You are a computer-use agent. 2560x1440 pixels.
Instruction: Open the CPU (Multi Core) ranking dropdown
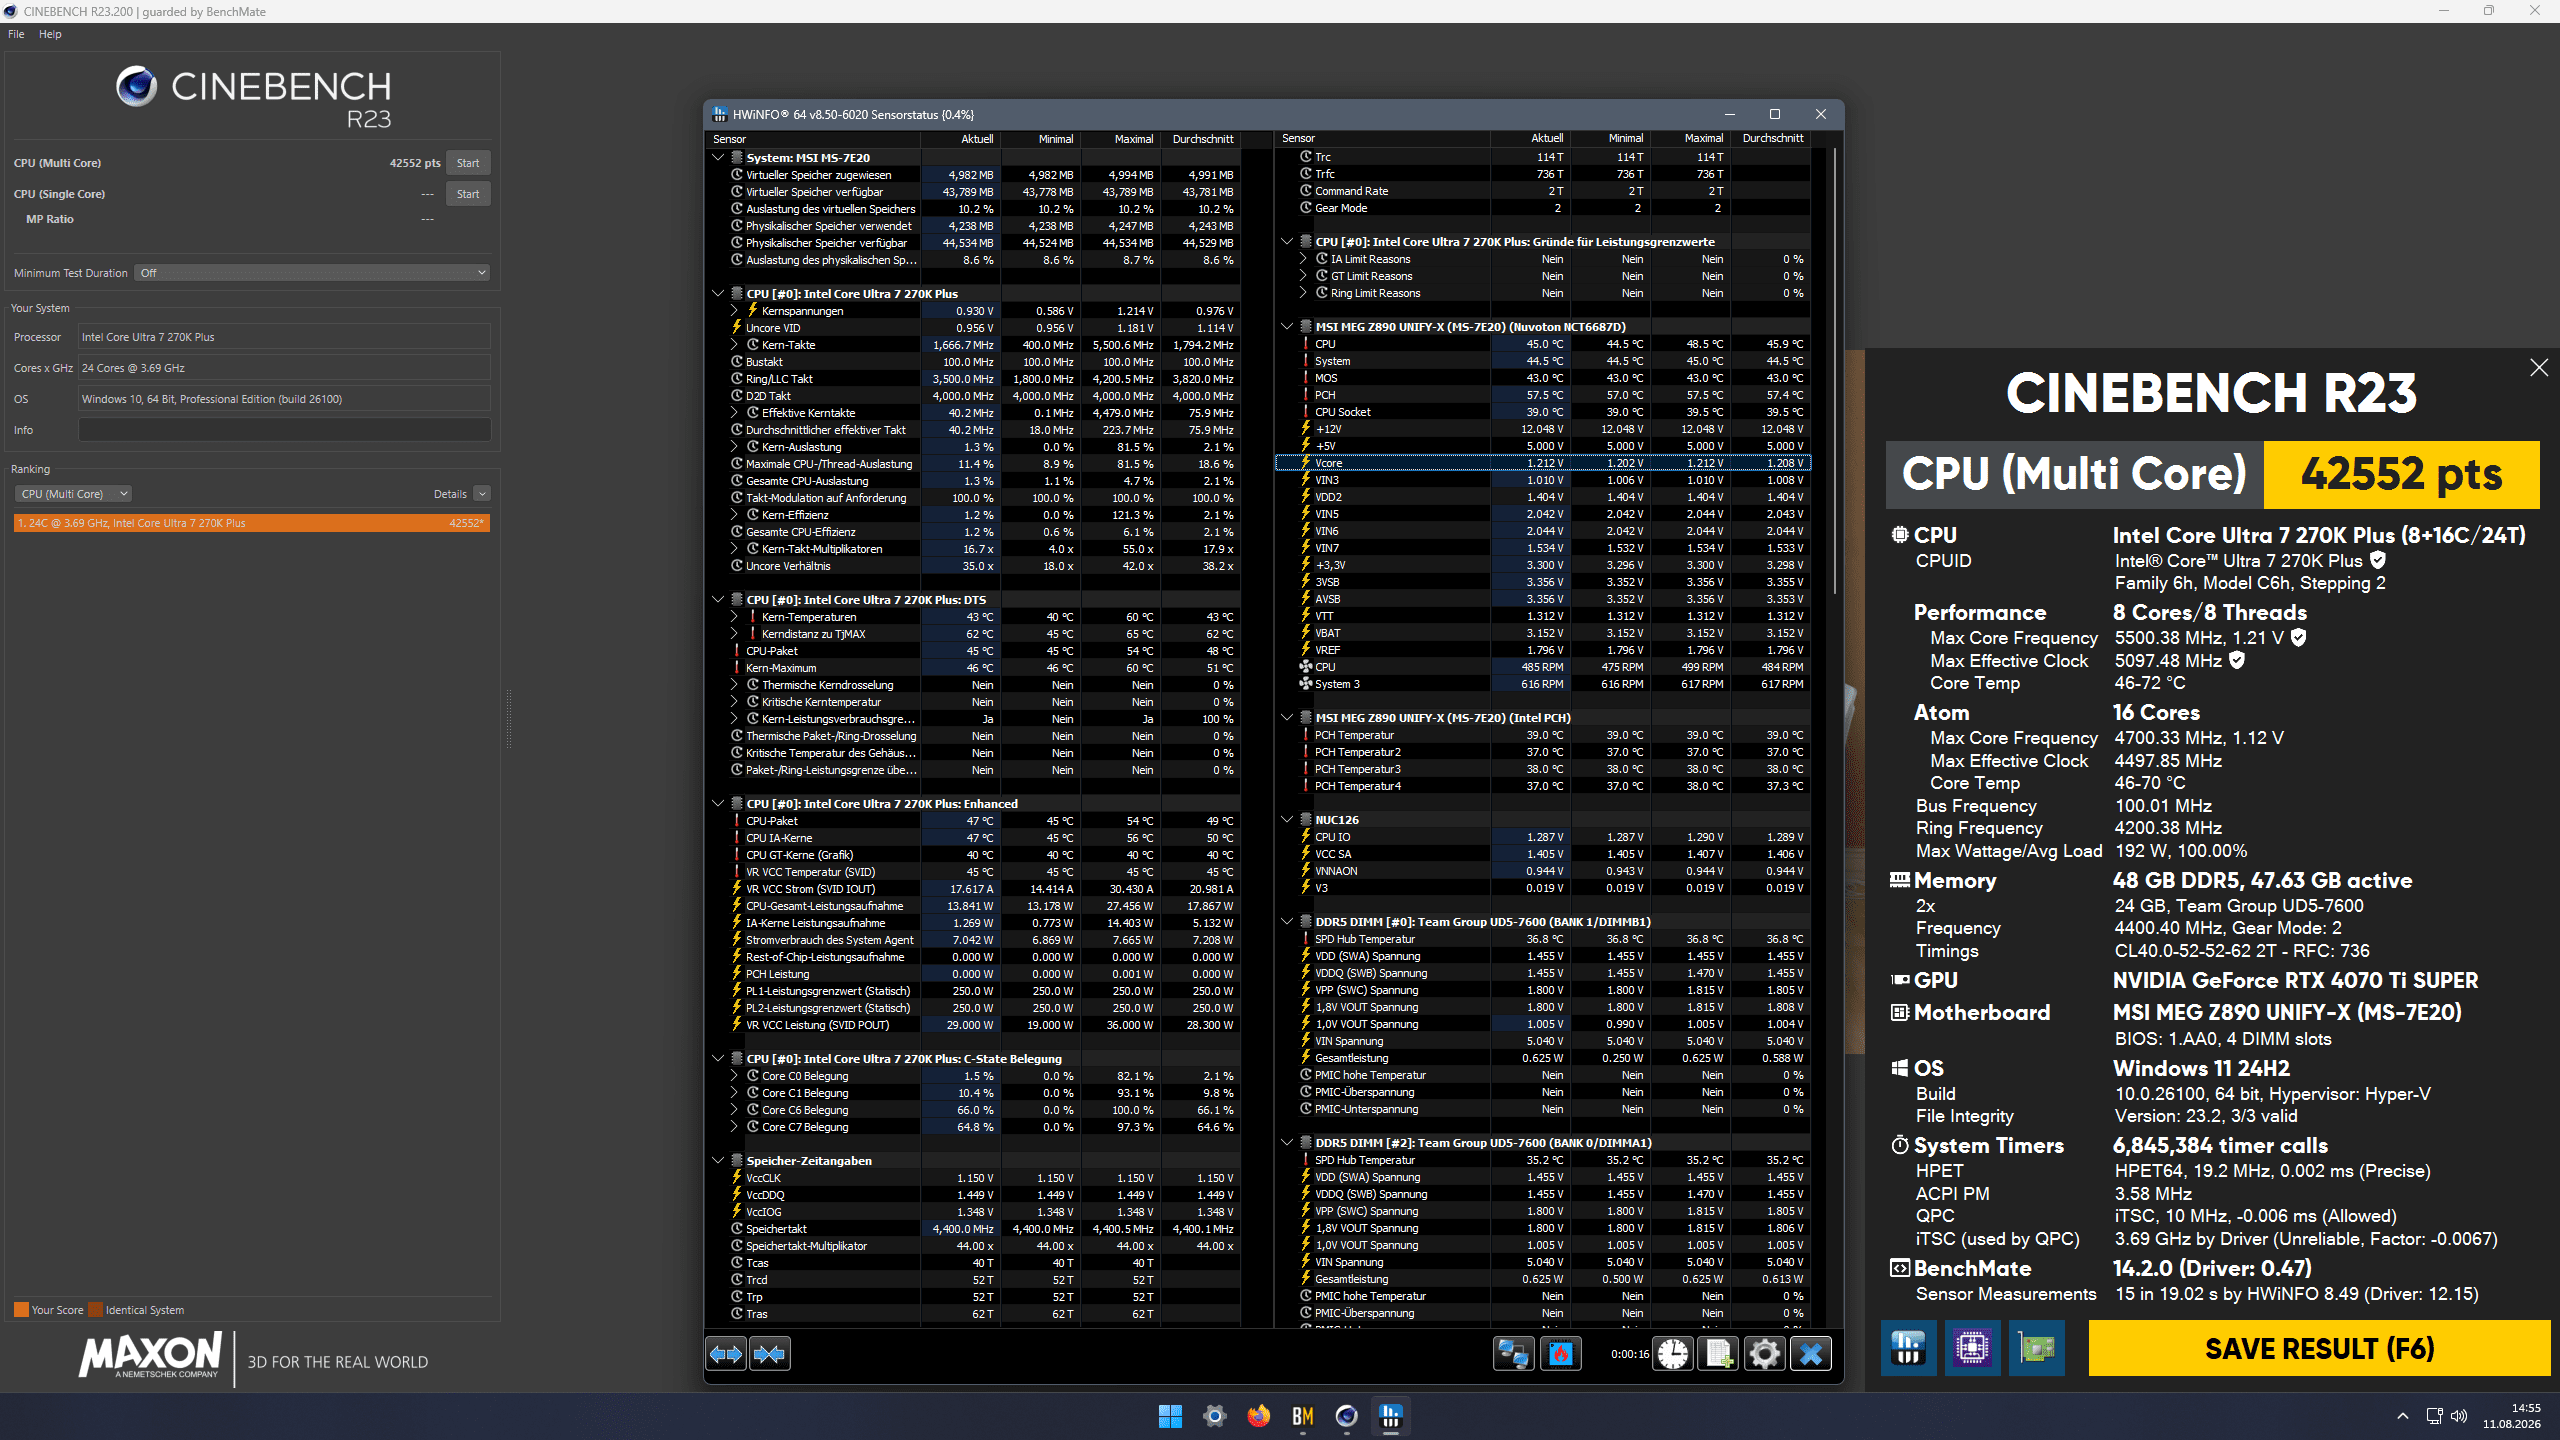click(x=73, y=494)
